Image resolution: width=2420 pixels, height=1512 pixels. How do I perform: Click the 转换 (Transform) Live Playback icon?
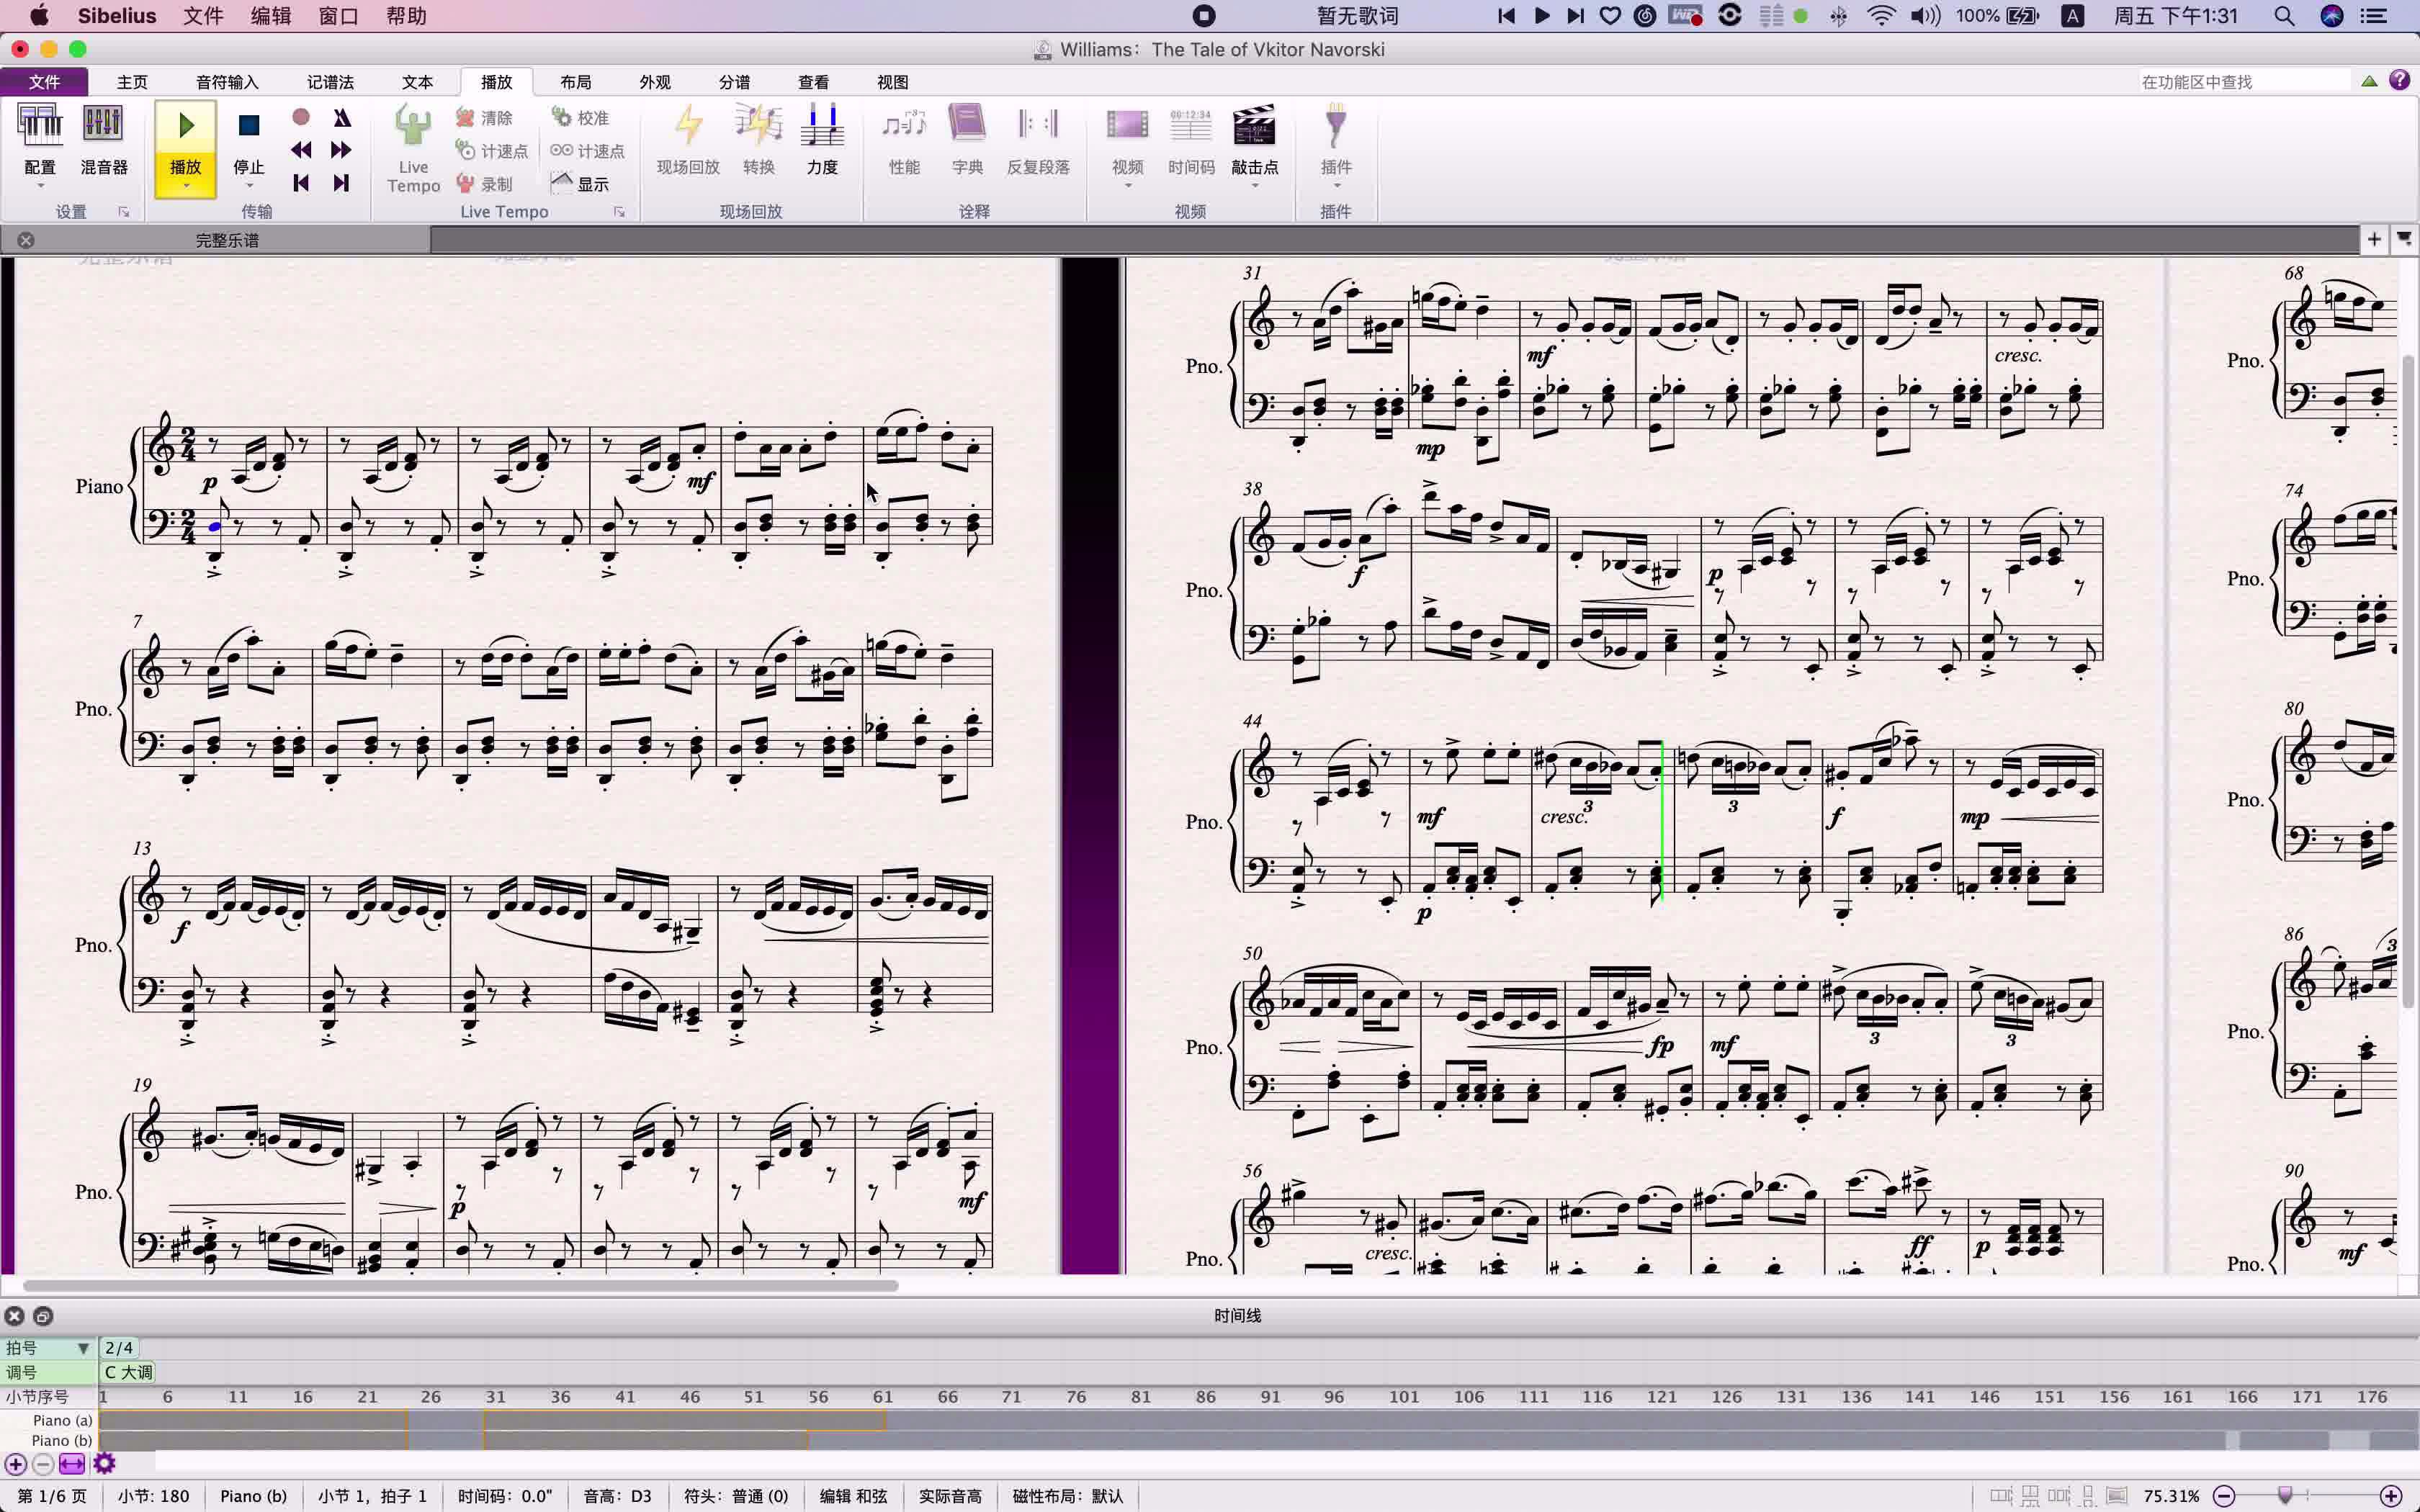759,126
